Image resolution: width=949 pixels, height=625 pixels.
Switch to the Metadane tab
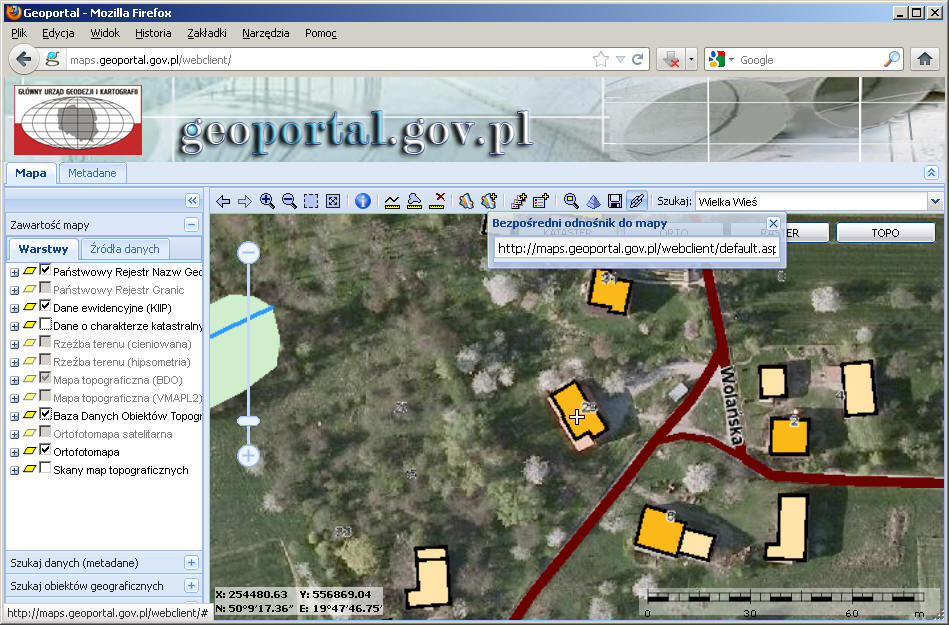tap(92, 173)
